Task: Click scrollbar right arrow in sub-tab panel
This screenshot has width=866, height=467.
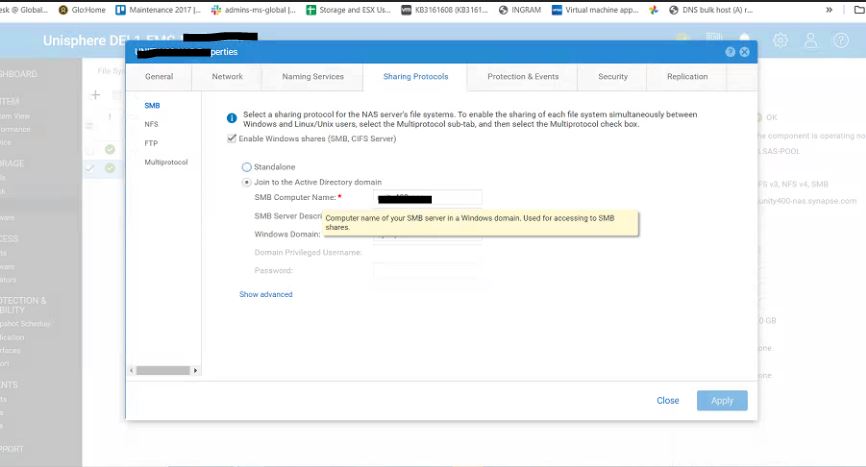Action: pos(195,370)
